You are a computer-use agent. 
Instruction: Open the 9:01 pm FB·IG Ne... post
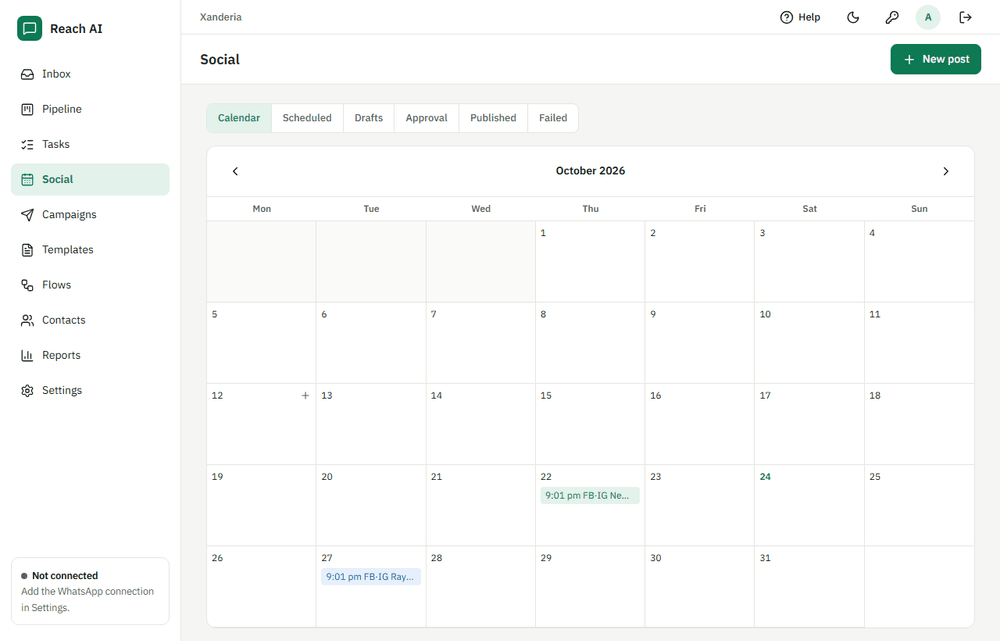point(590,496)
